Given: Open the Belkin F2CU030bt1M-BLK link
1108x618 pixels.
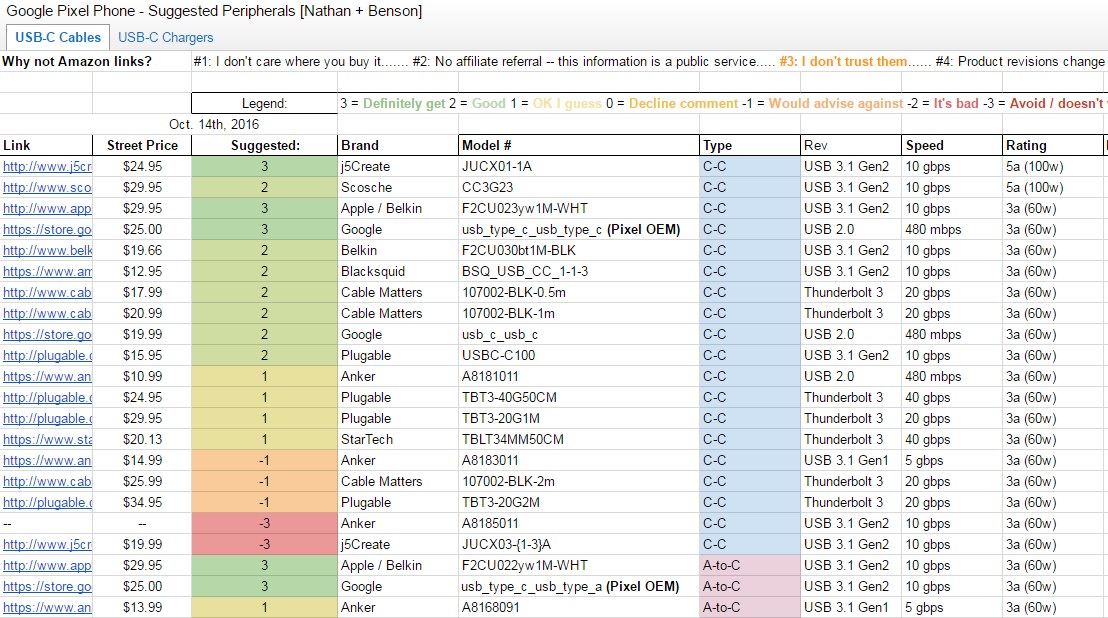Looking at the screenshot, I should click(47, 251).
